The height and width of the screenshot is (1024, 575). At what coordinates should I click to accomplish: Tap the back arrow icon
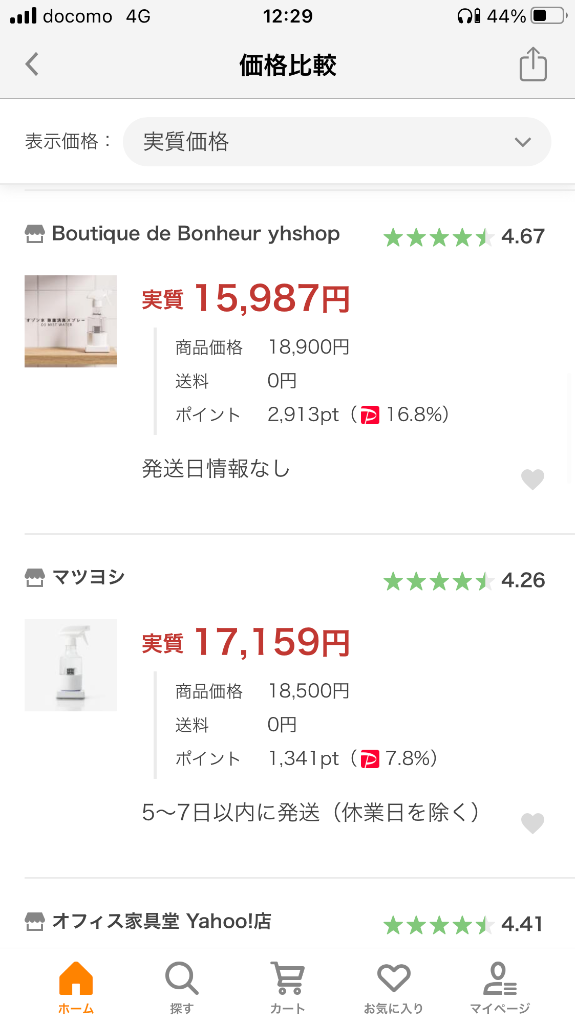(x=32, y=65)
